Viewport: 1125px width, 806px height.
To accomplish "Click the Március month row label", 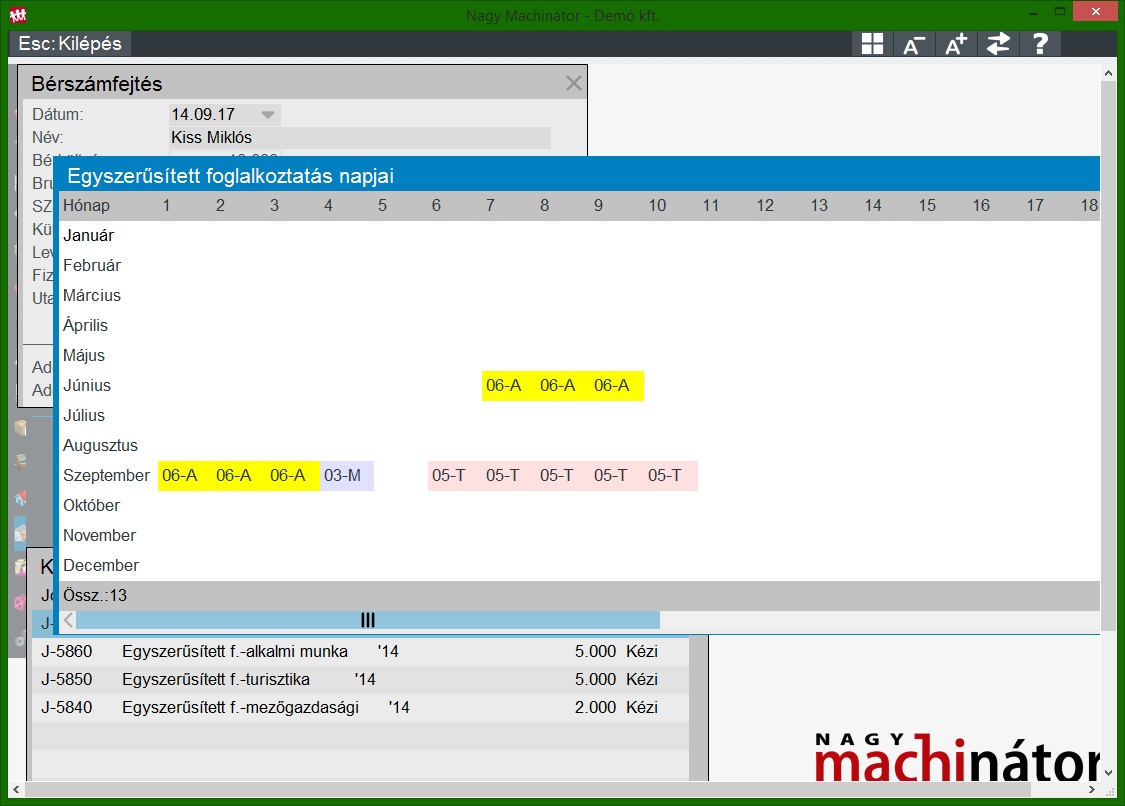I will [x=92, y=296].
